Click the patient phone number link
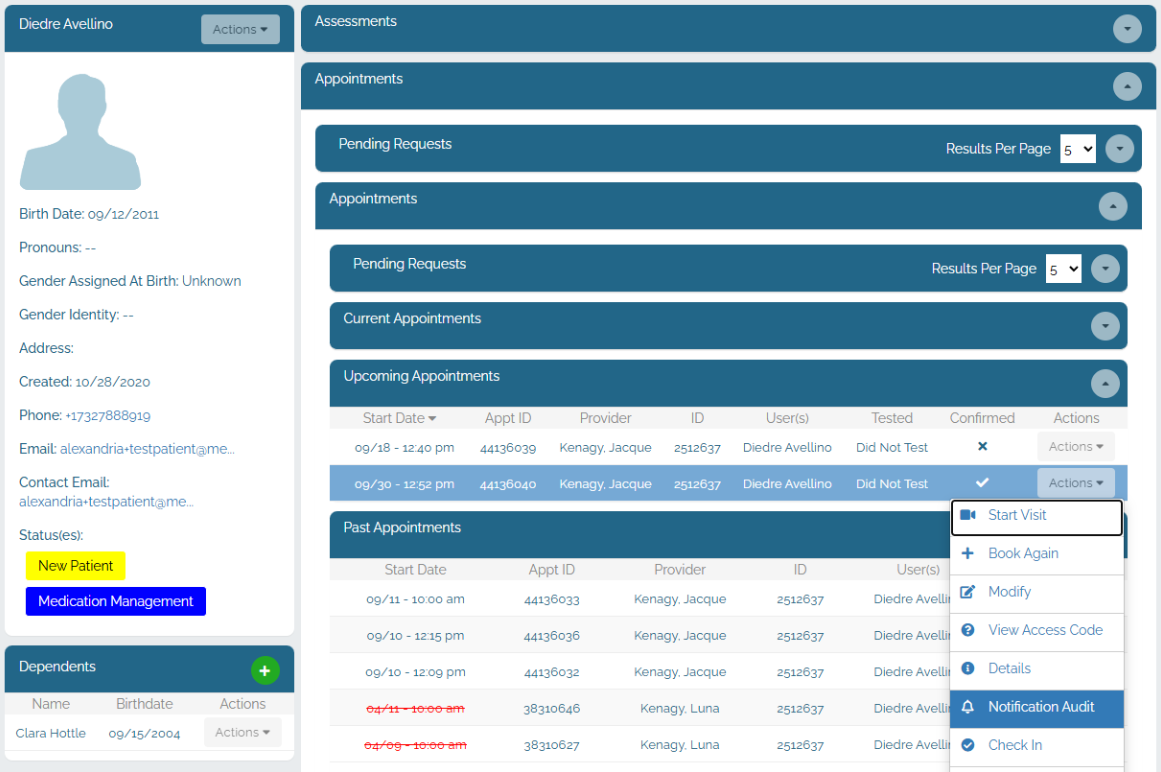 tap(108, 416)
